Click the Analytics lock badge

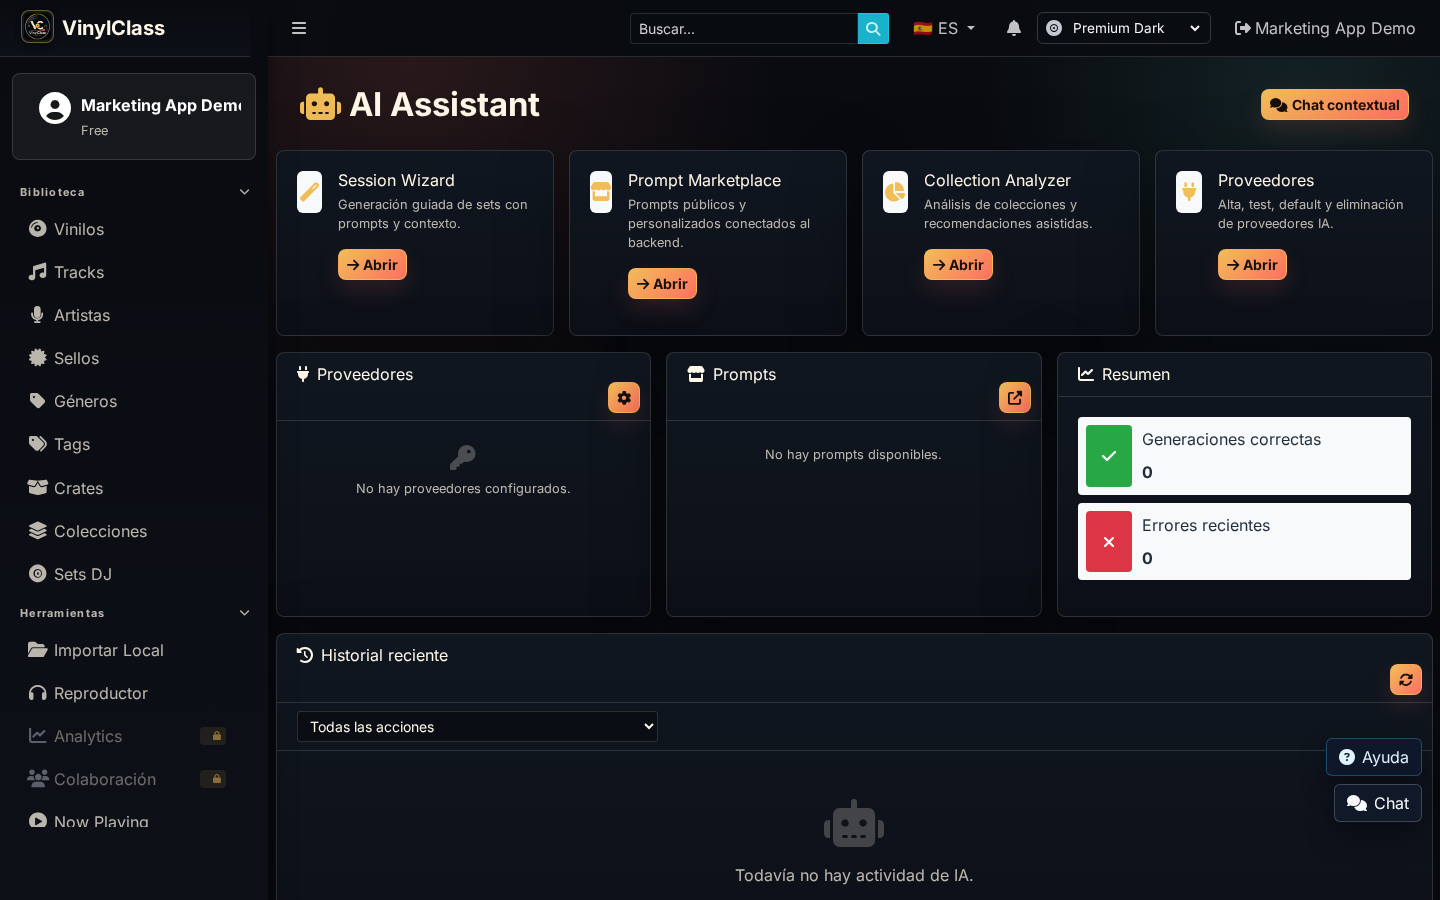213,736
